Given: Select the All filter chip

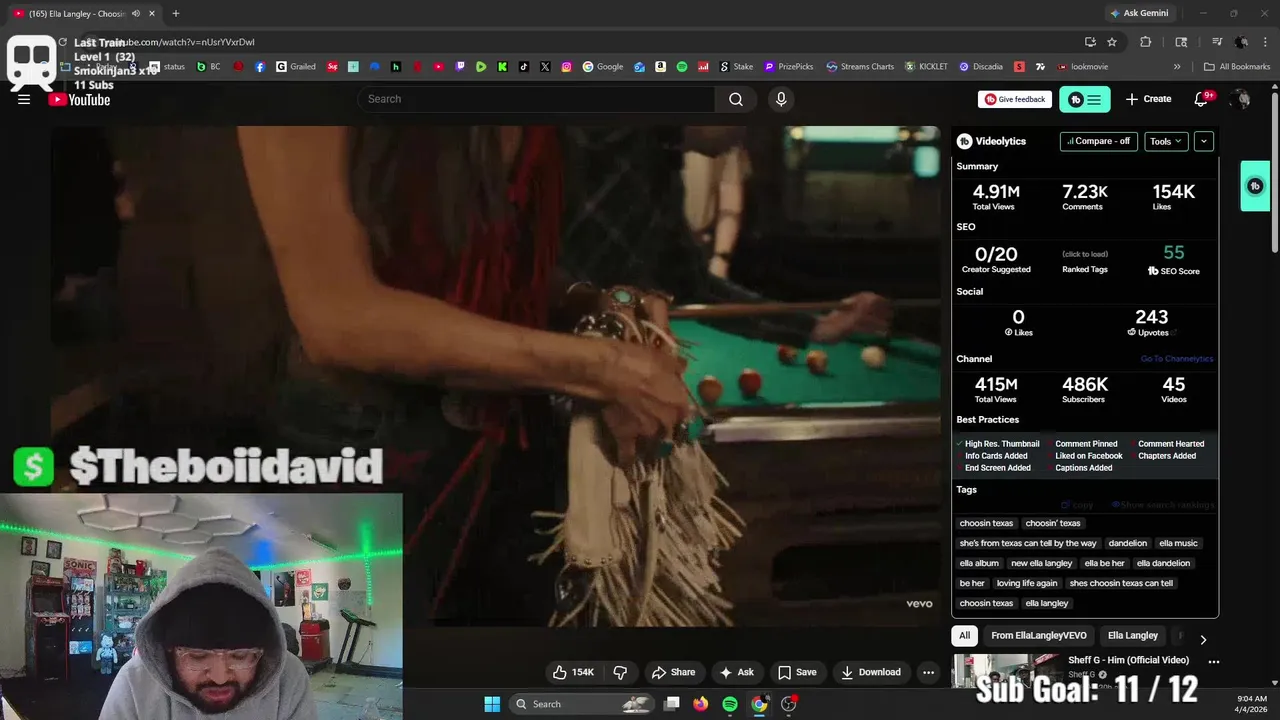Looking at the screenshot, I should pyautogui.click(x=964, y=636).
